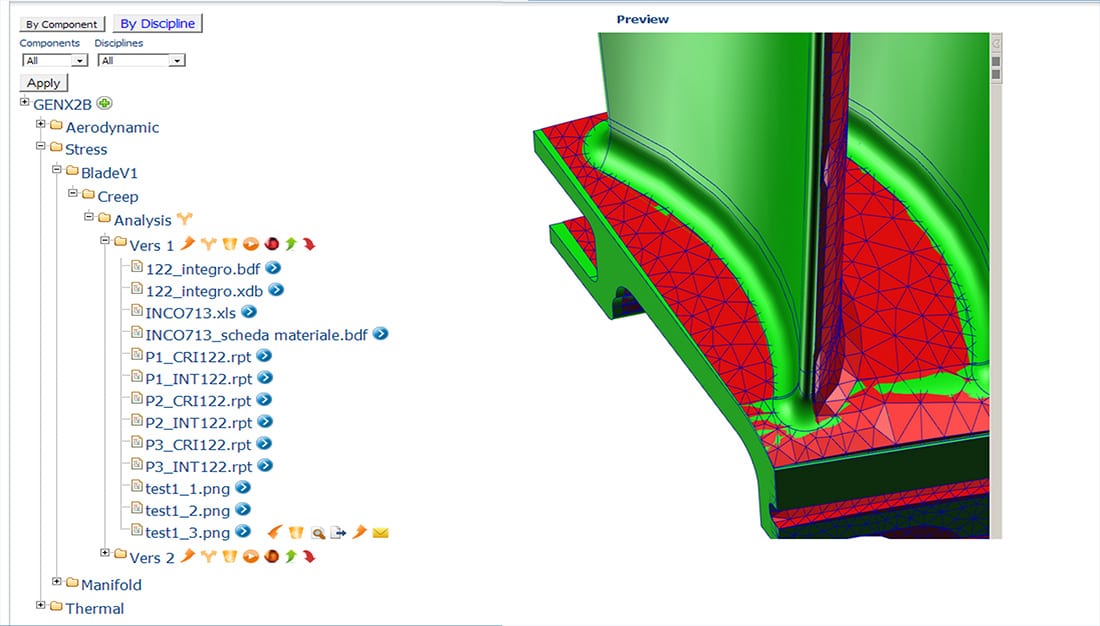The image size is (1100, 626).
Task: Switch to the By Discipline tab
Action: (x=158, y=23)
